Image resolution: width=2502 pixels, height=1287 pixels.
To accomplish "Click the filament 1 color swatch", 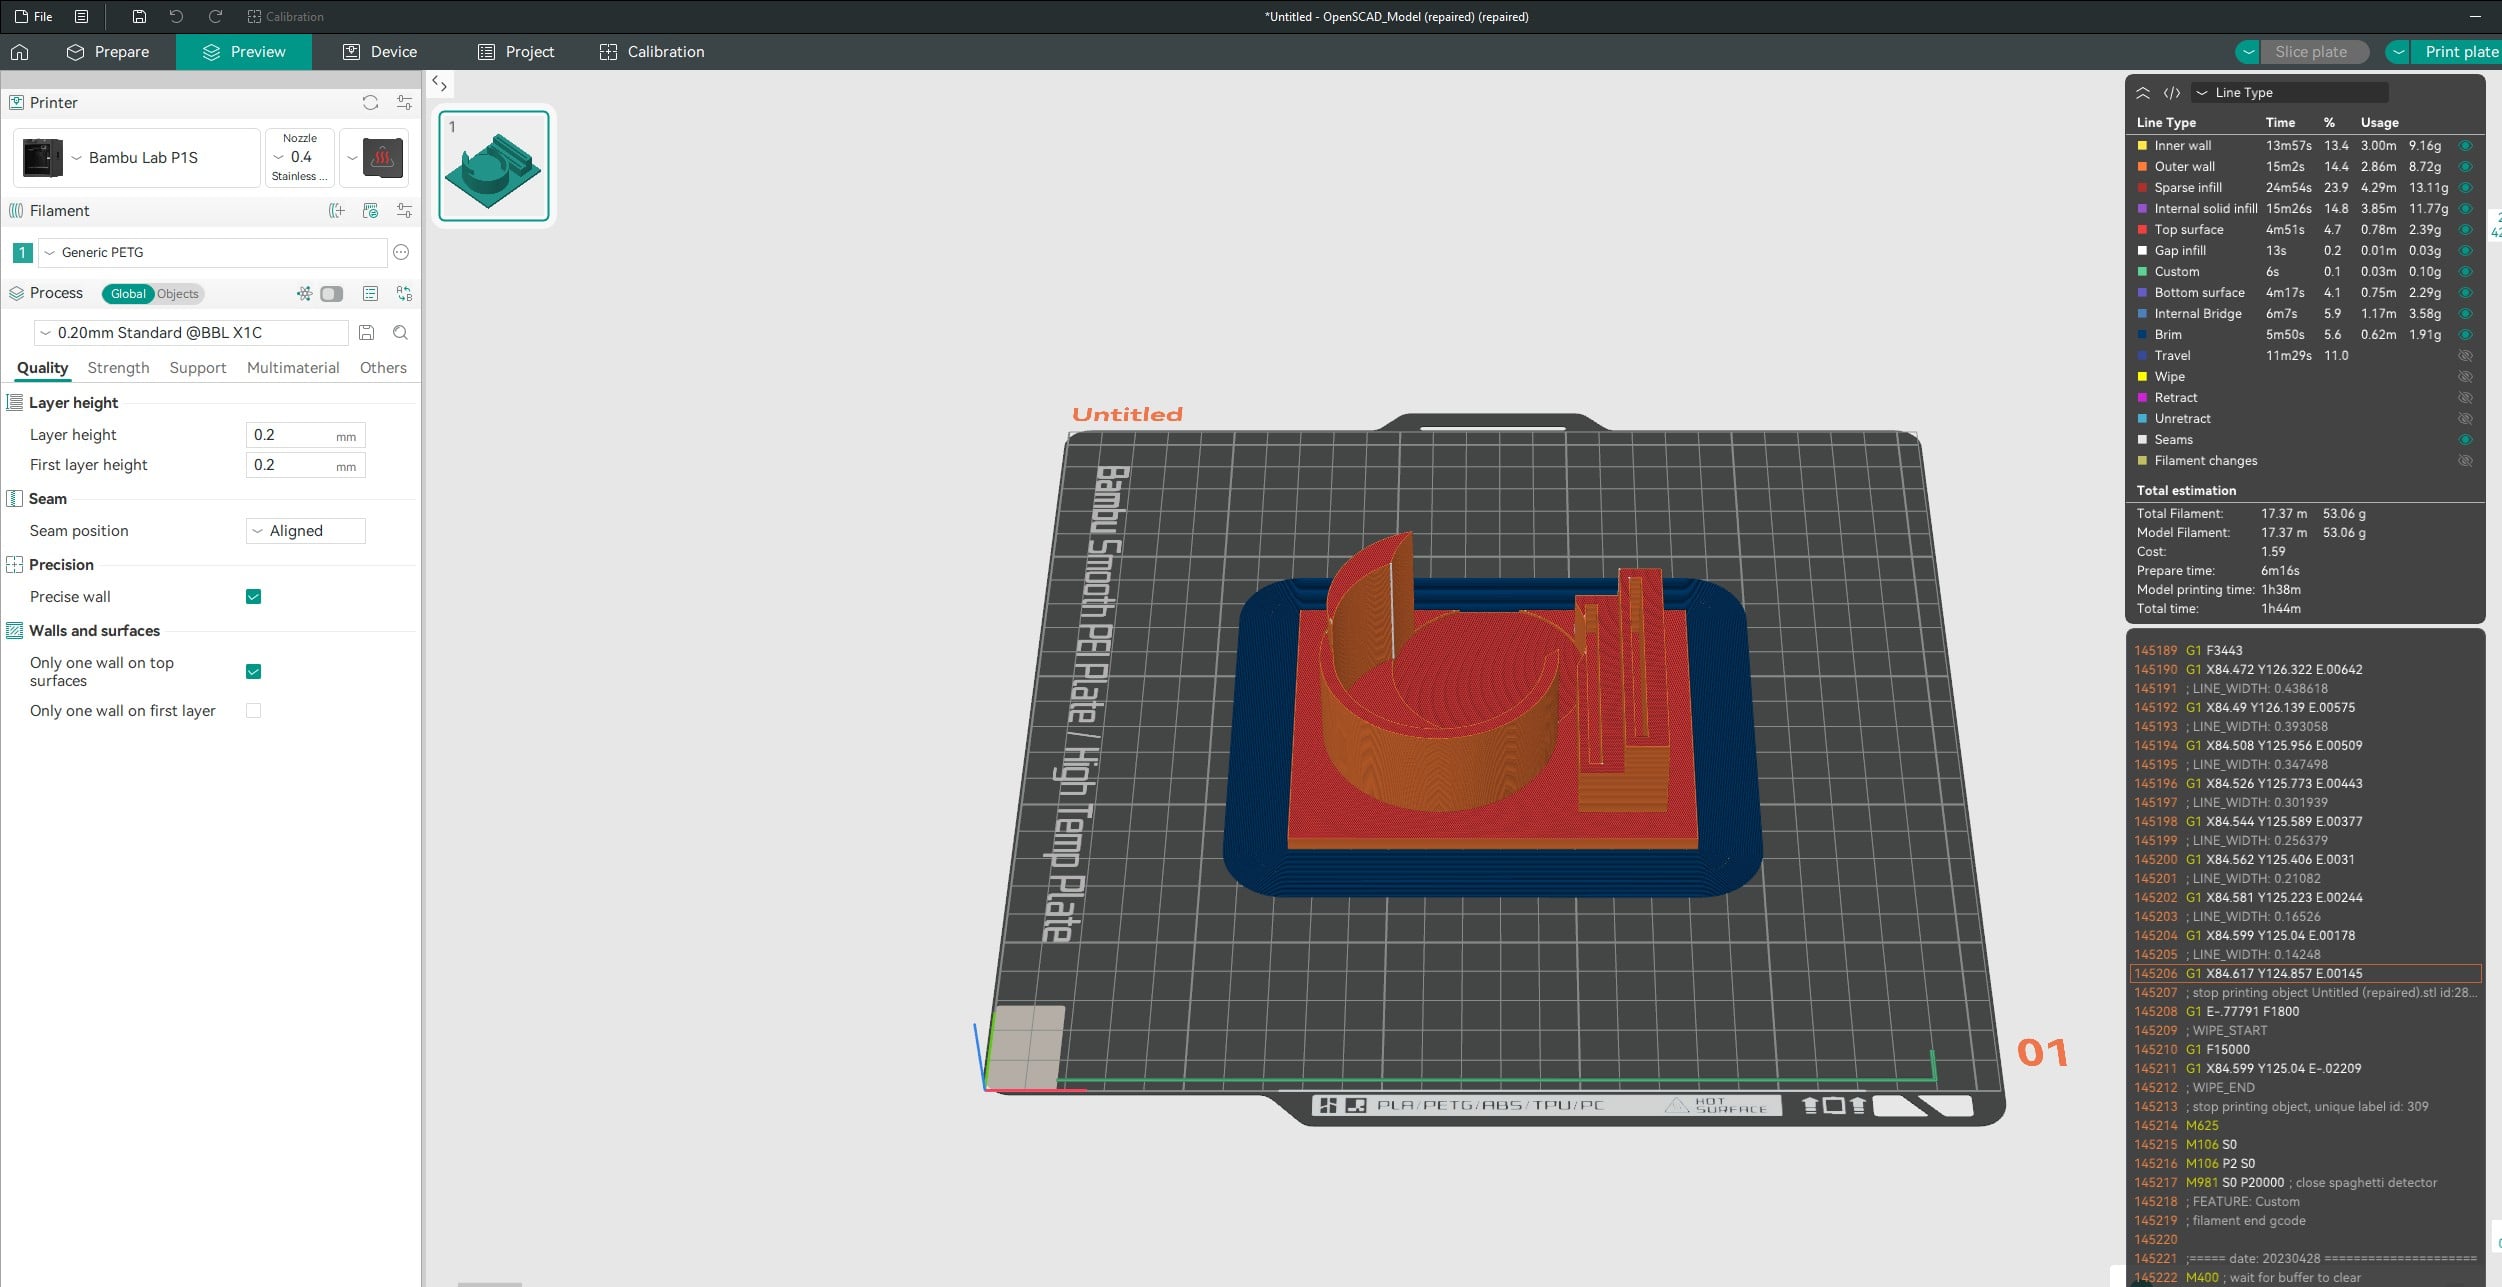I will click(22, 252).
